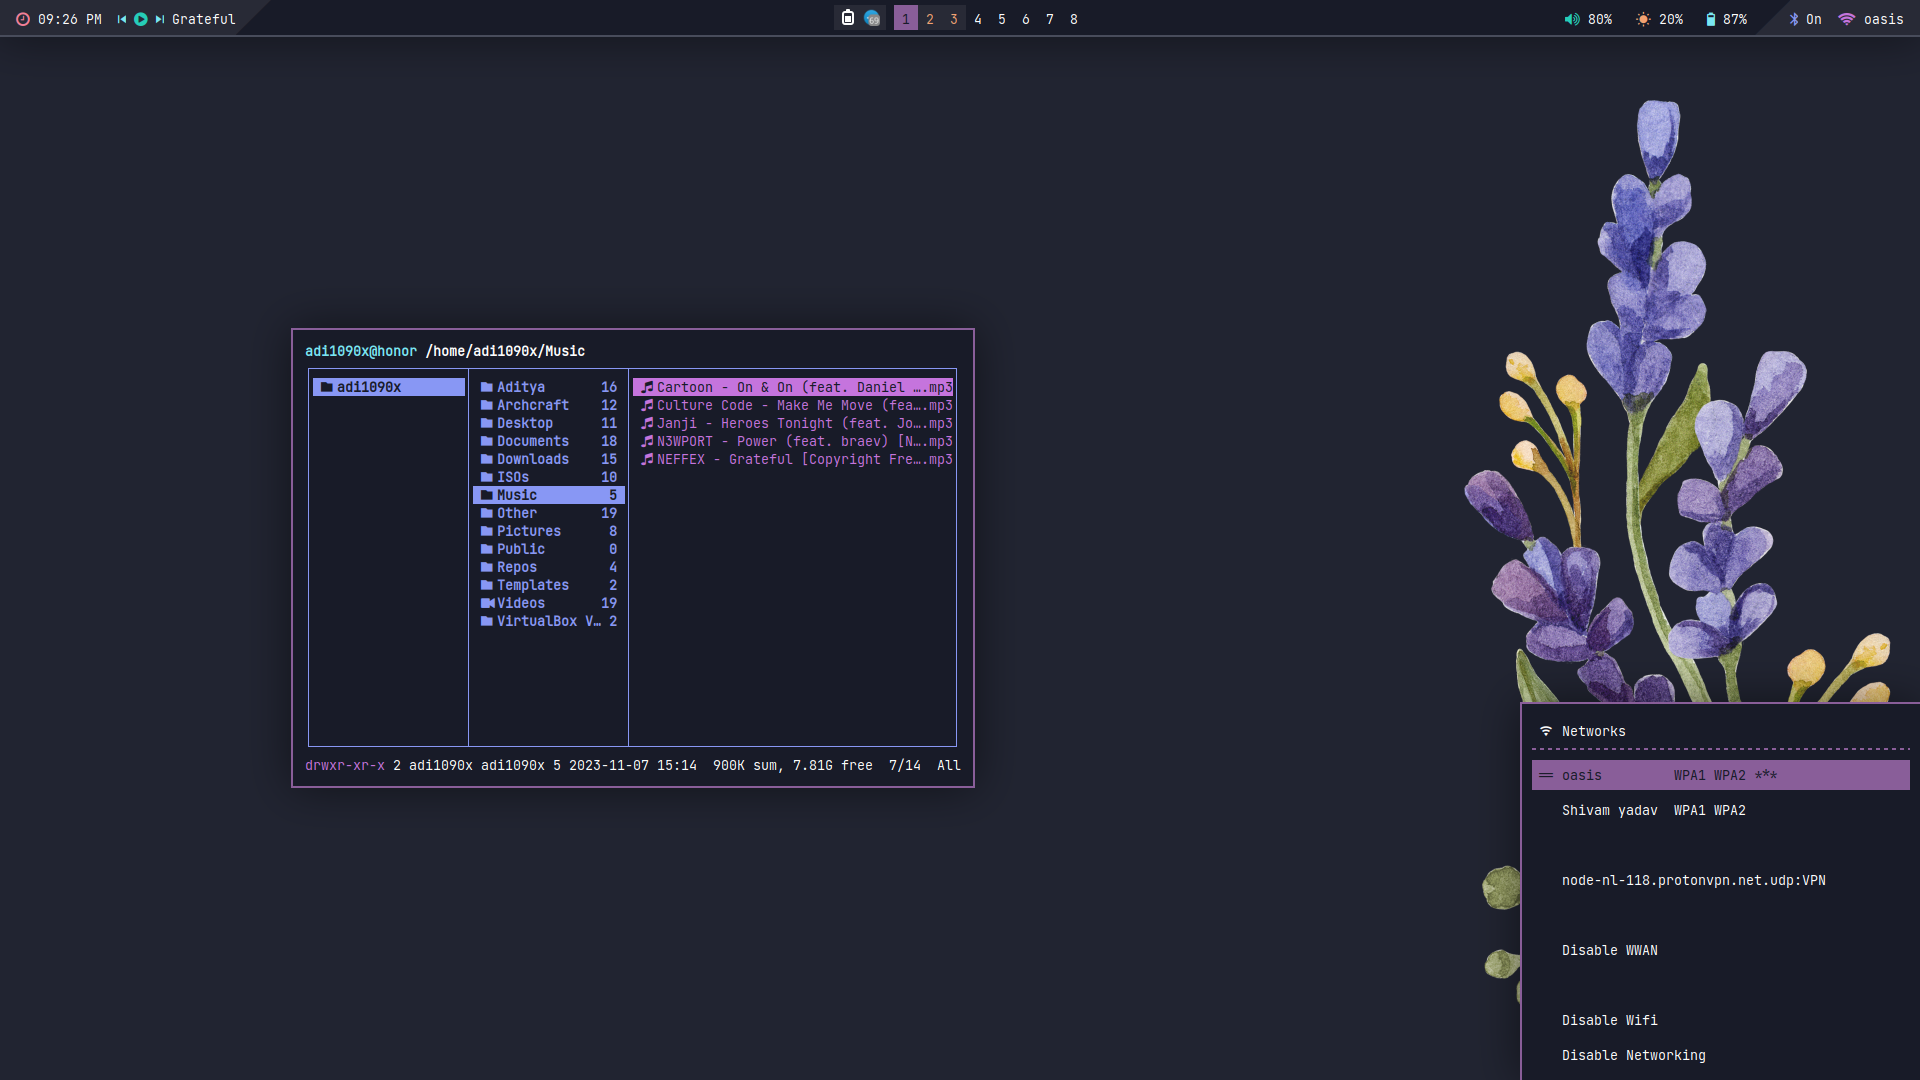Skip to next track via top bar icon
This screenshot has height=1080, width=1920.
[159, 19]
